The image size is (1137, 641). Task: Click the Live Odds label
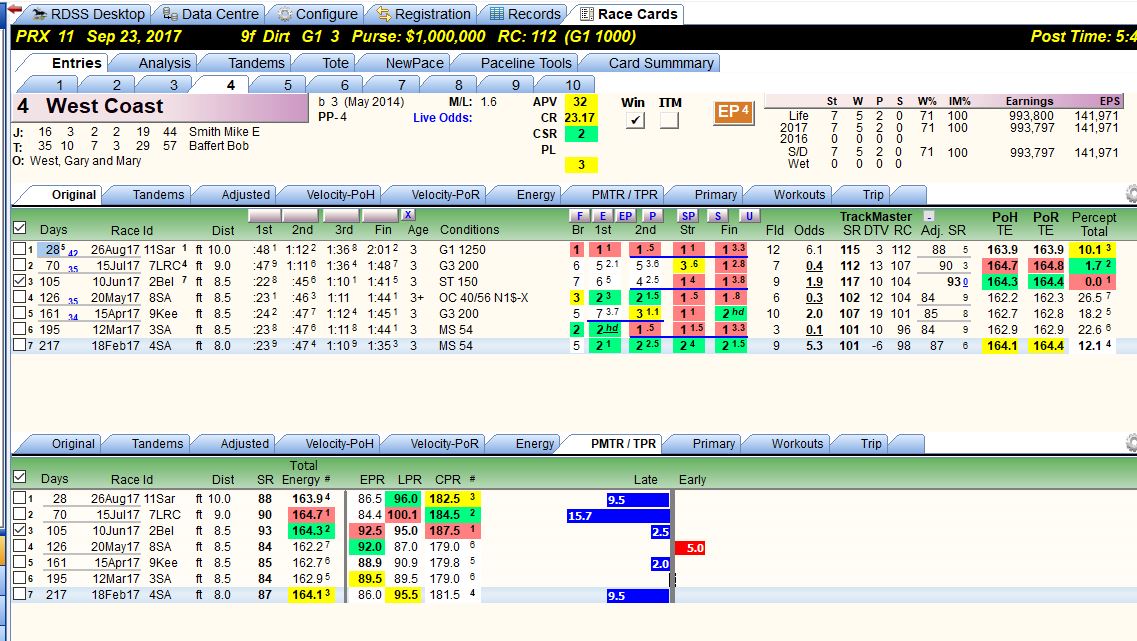442,117
